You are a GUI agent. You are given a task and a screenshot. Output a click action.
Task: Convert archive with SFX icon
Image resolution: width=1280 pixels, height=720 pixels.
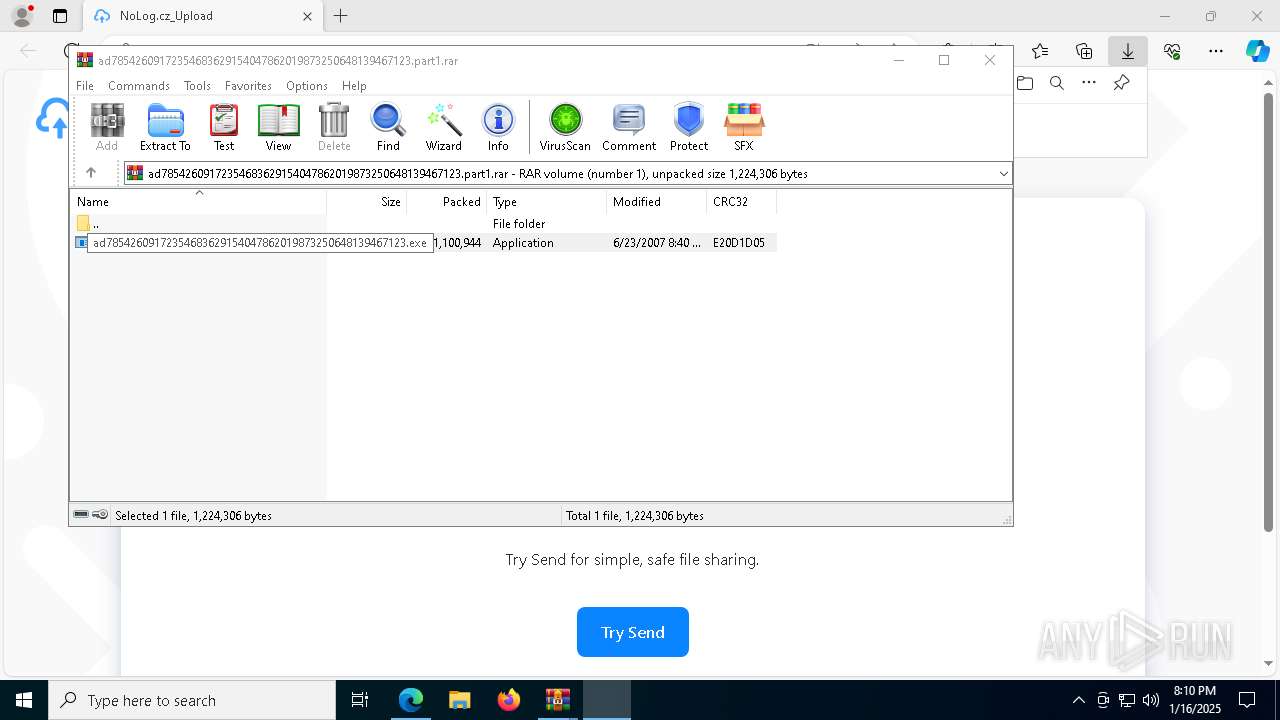coord(744,127)
